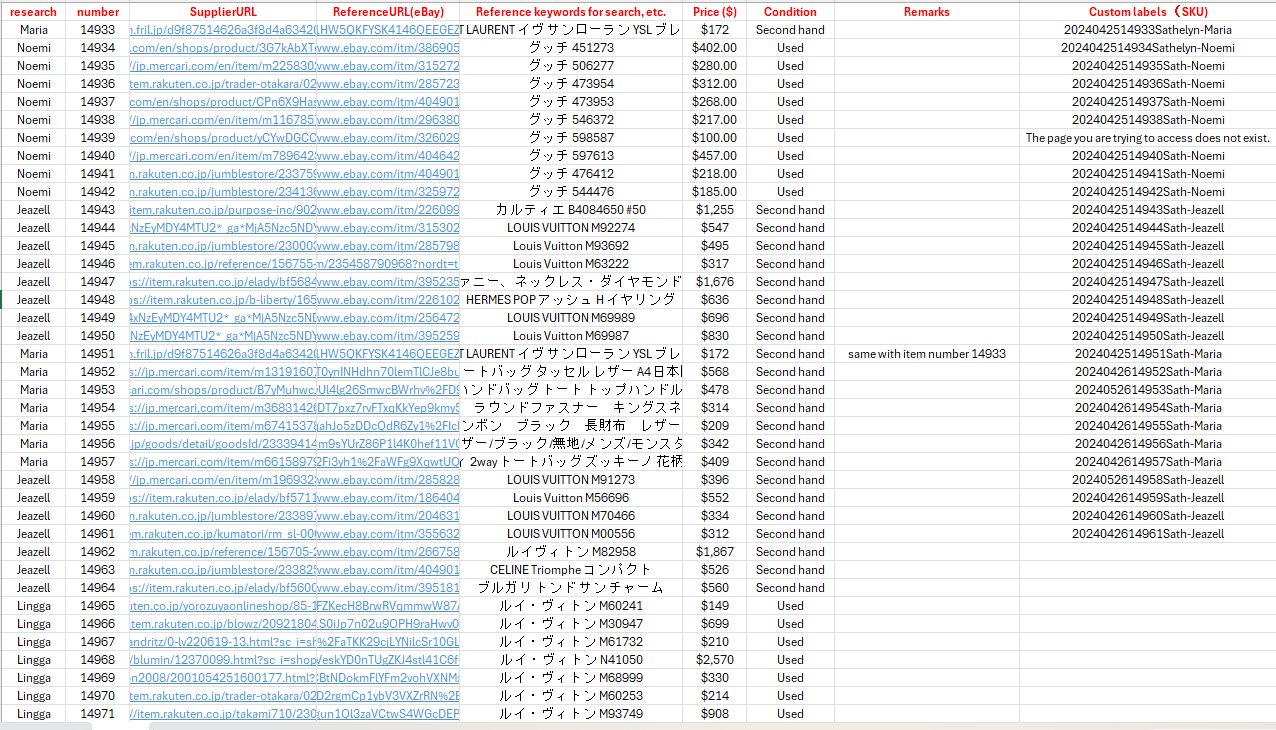Select the 'page you are trying to access' cell
Screen dimensions: 1276x730
tap(1148, 138)
